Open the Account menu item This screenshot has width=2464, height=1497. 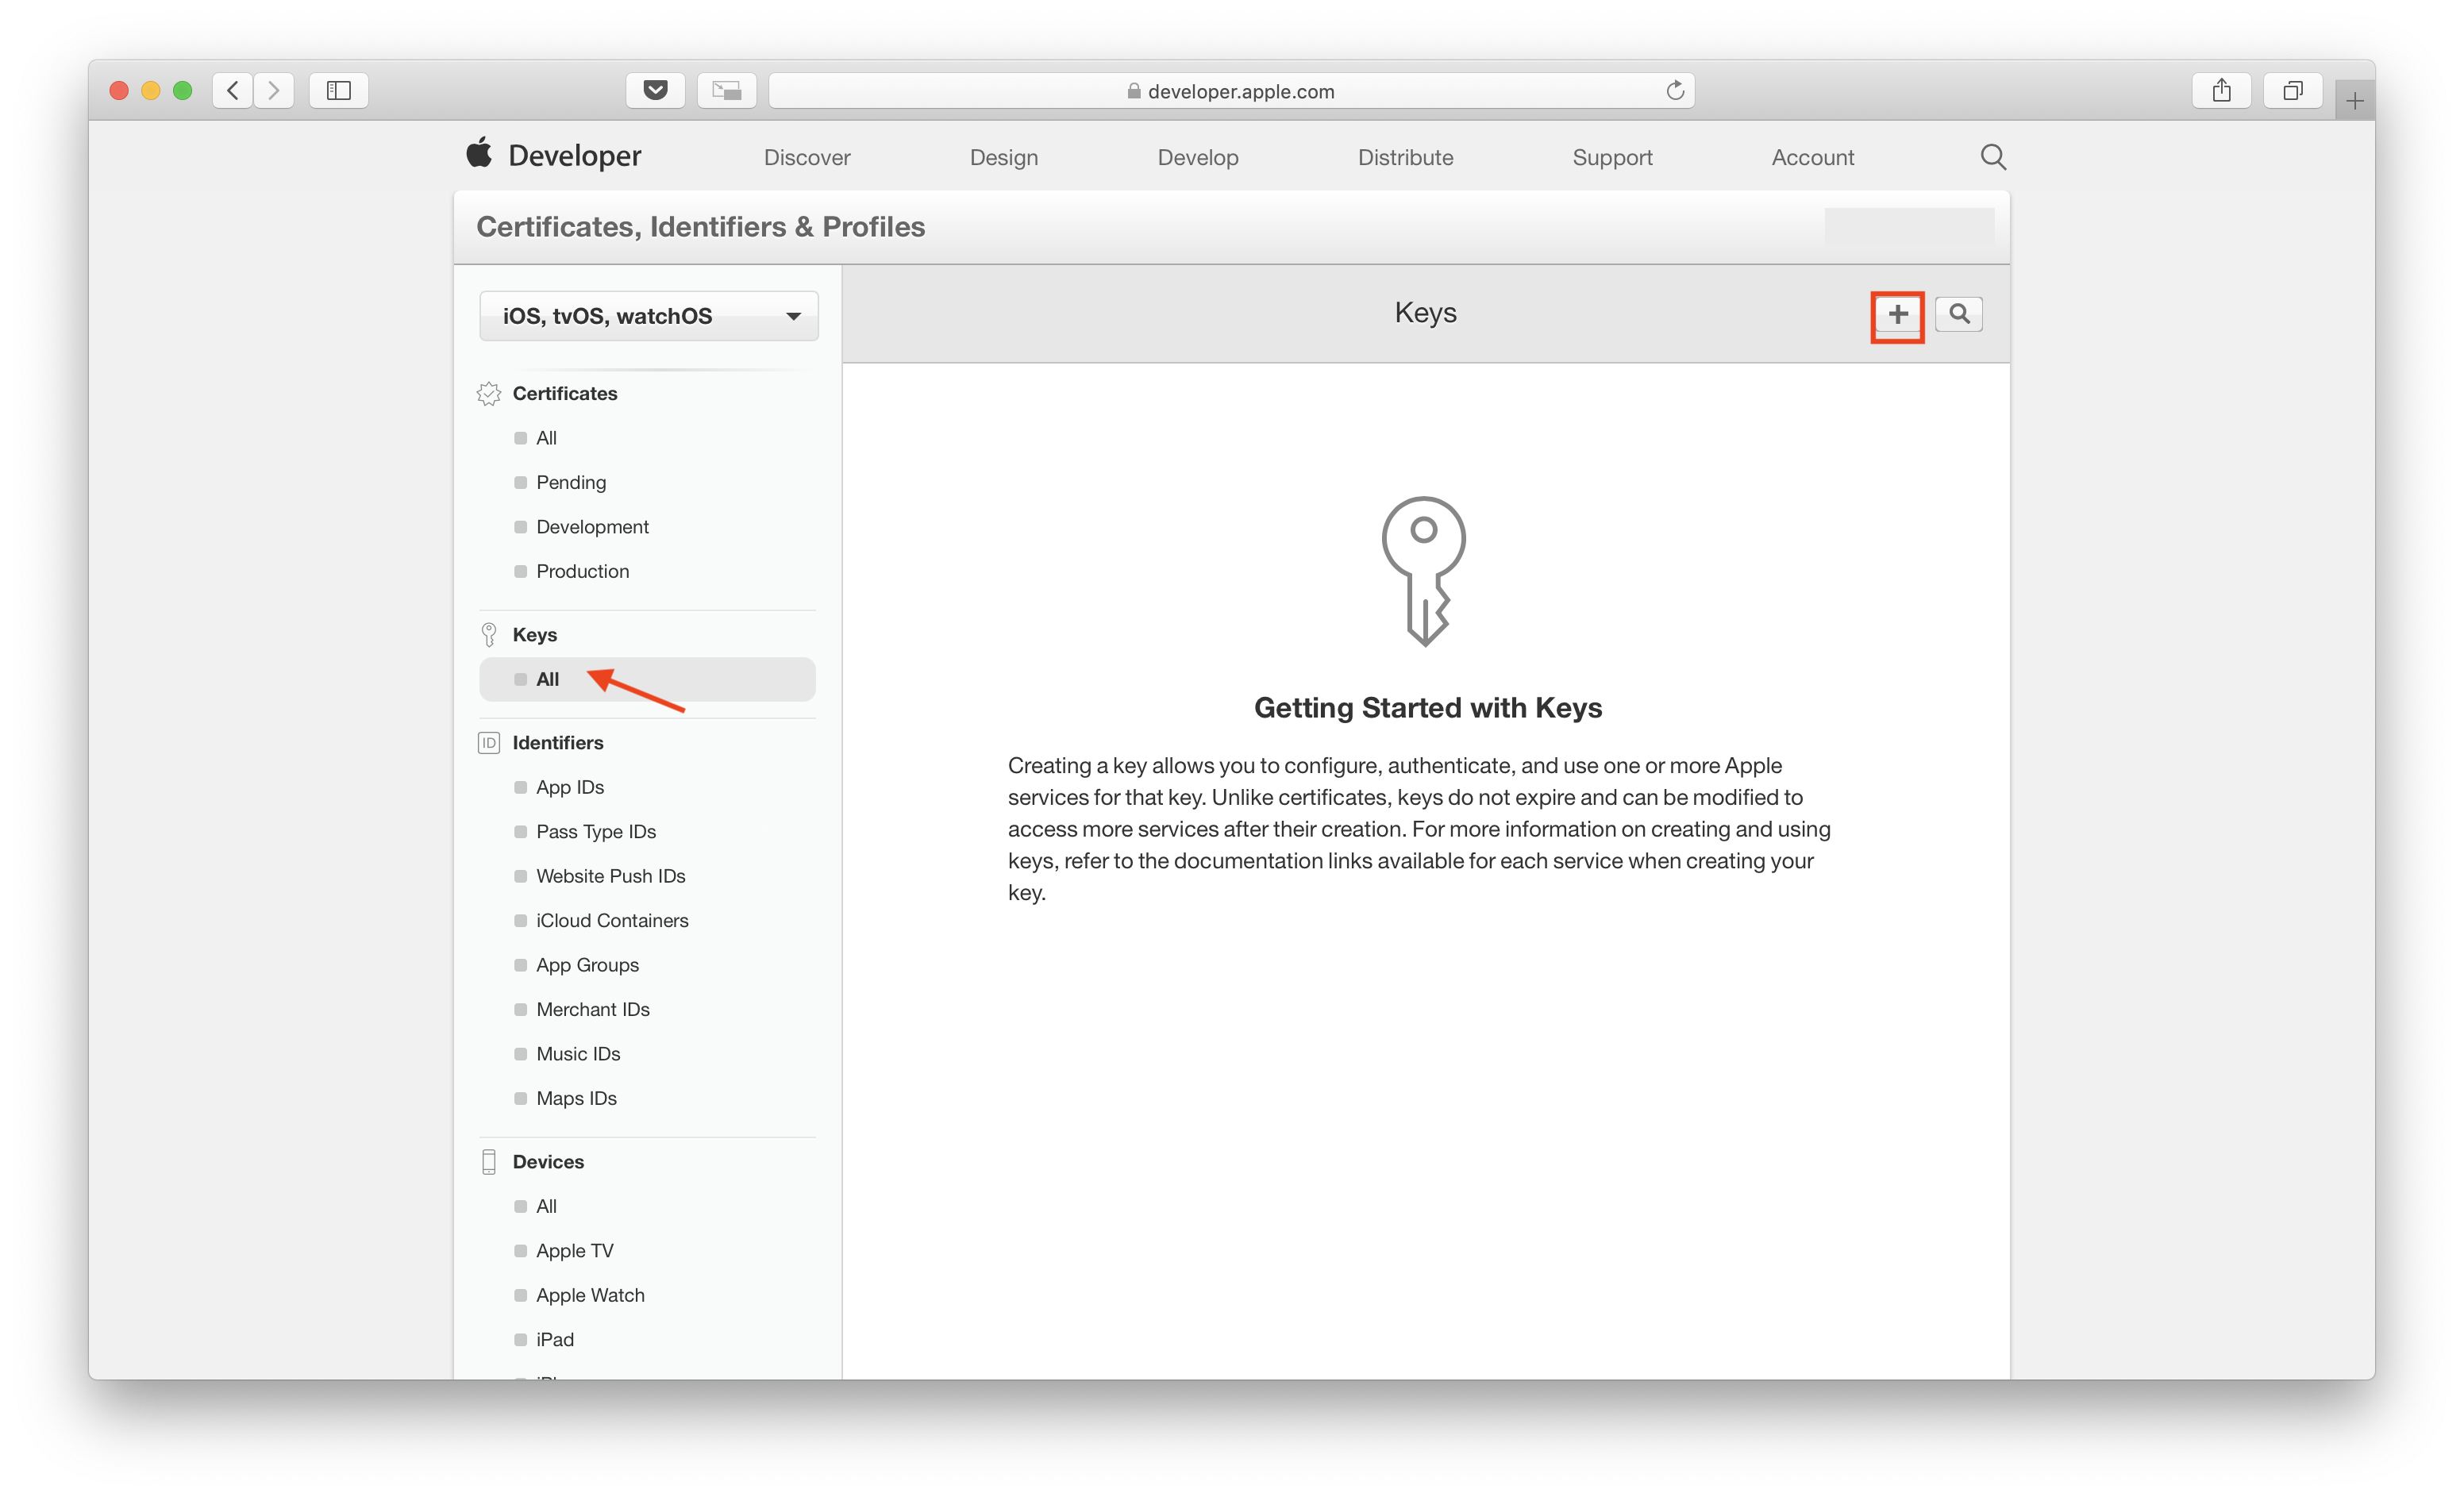coord(1812,158)
